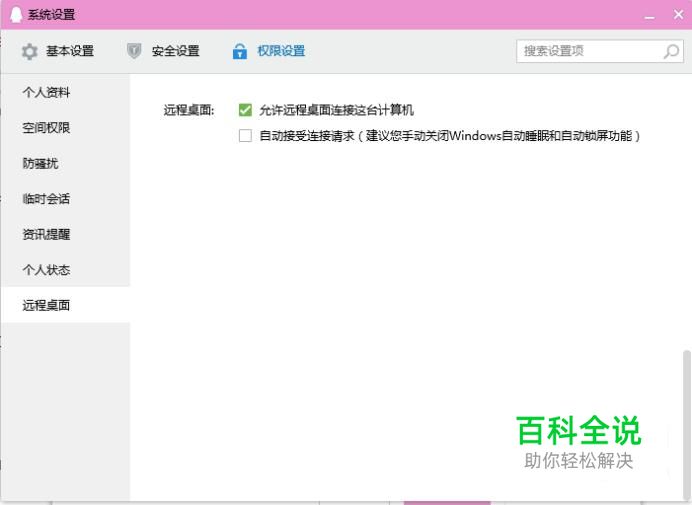This screenshot has height=505, width=692.
Task: Choose 资讯提醒 sidebar item
Action: pyautogui.click(x=65, y=234)
